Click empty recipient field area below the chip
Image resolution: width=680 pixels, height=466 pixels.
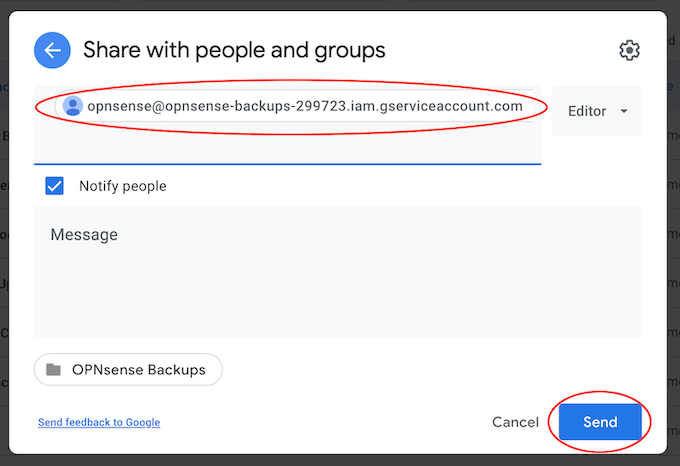coord(287,144)
